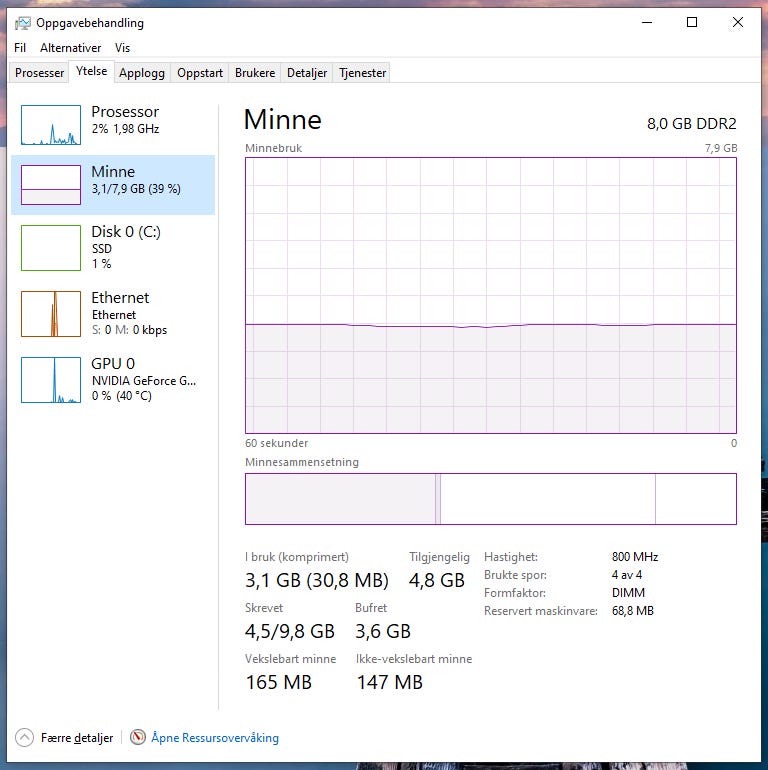Switch to the Applogg tab
This screenshot has height=770, width=768.
[142, 73]
